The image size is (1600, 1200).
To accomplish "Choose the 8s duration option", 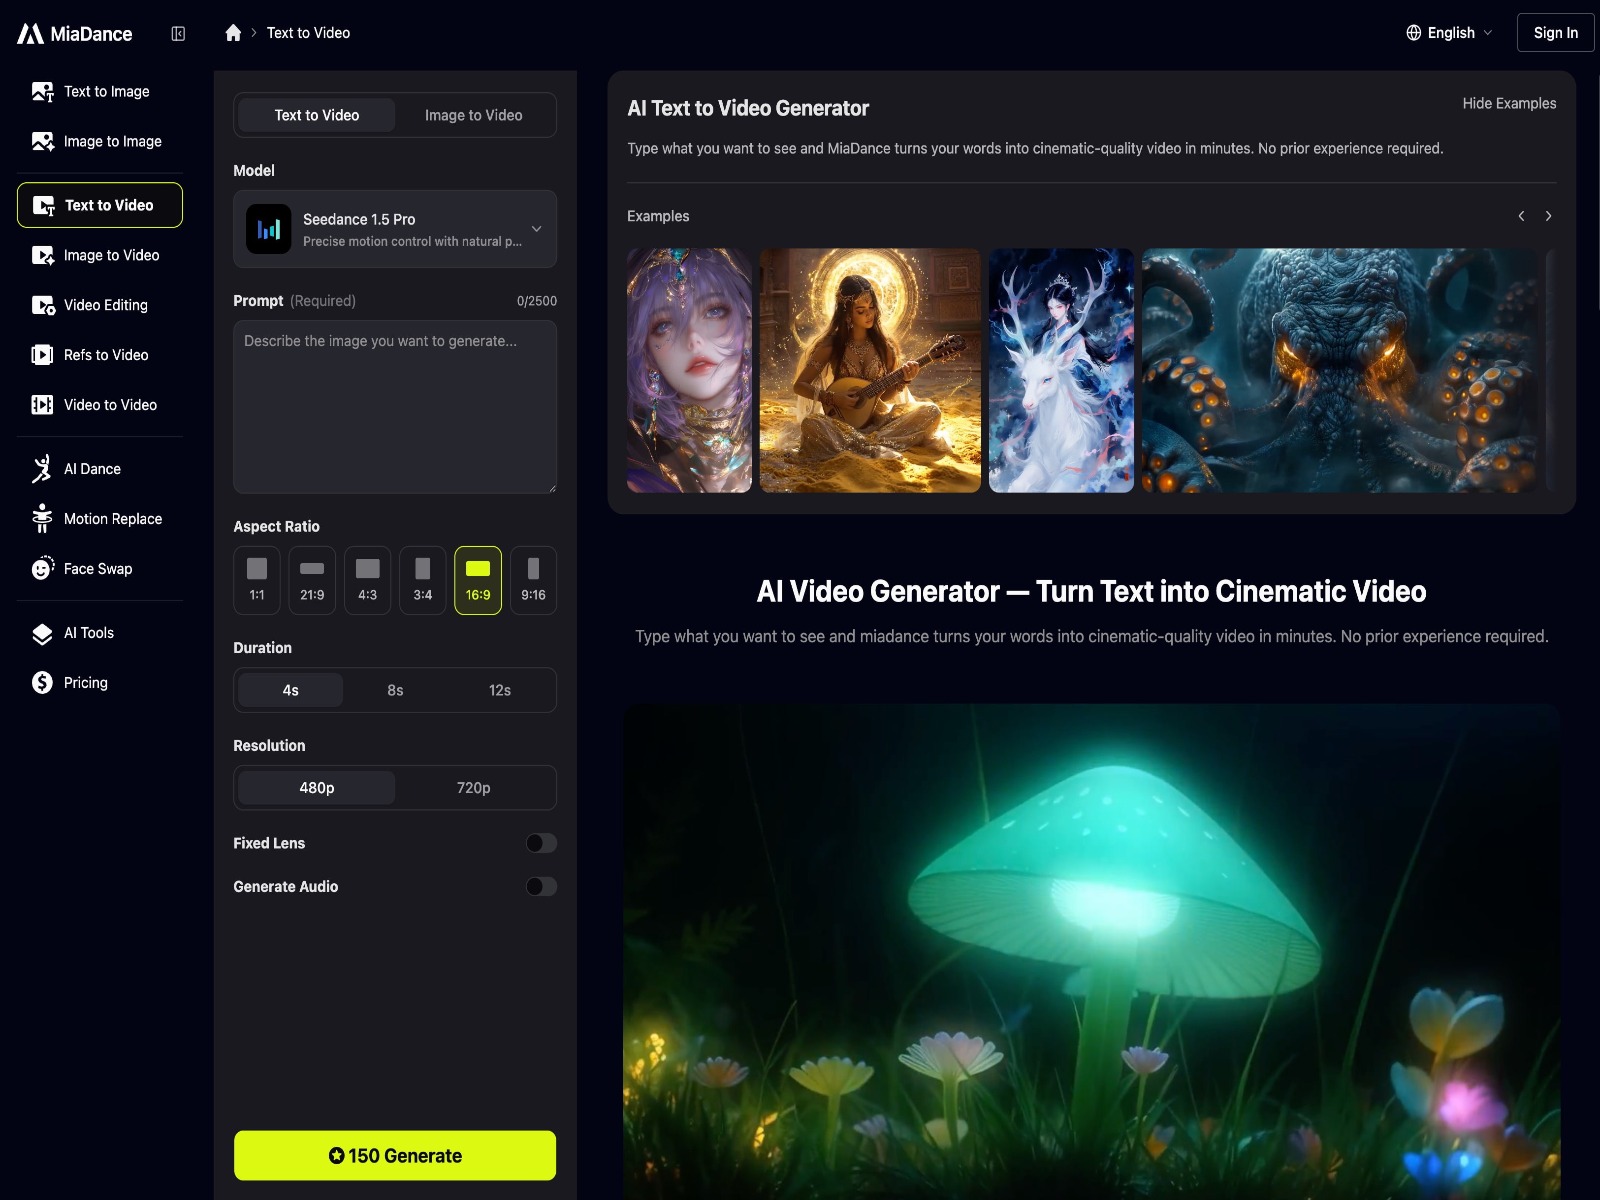I will [x=395, y=690].
